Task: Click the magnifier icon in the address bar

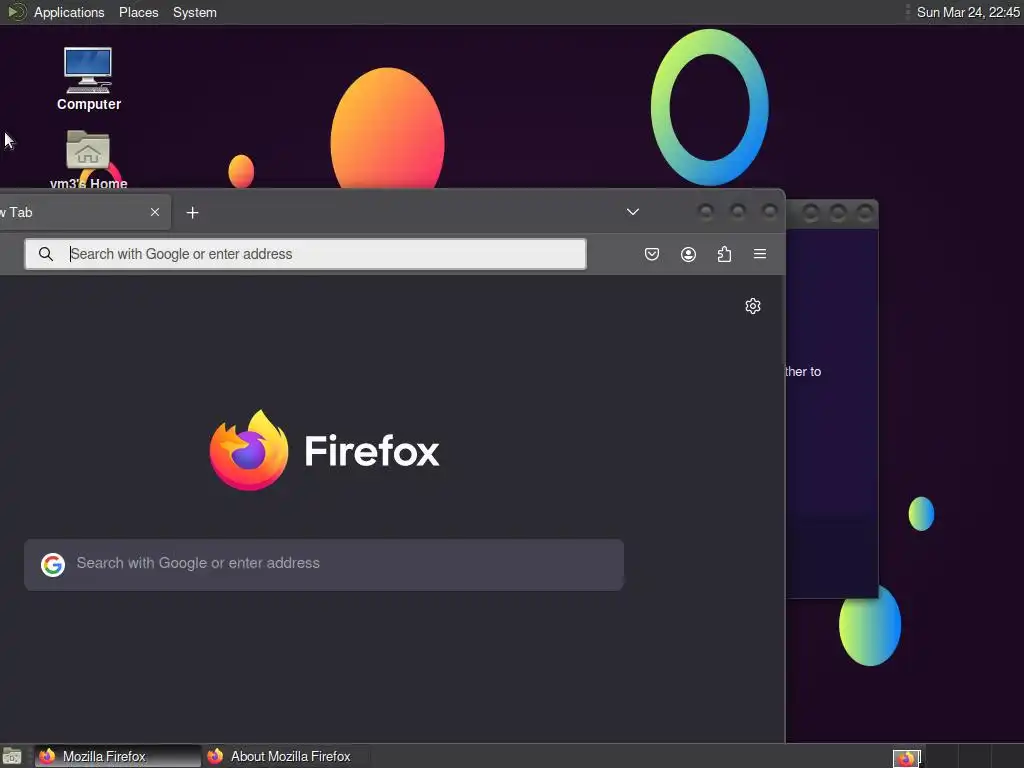Action: click(46, 254)
